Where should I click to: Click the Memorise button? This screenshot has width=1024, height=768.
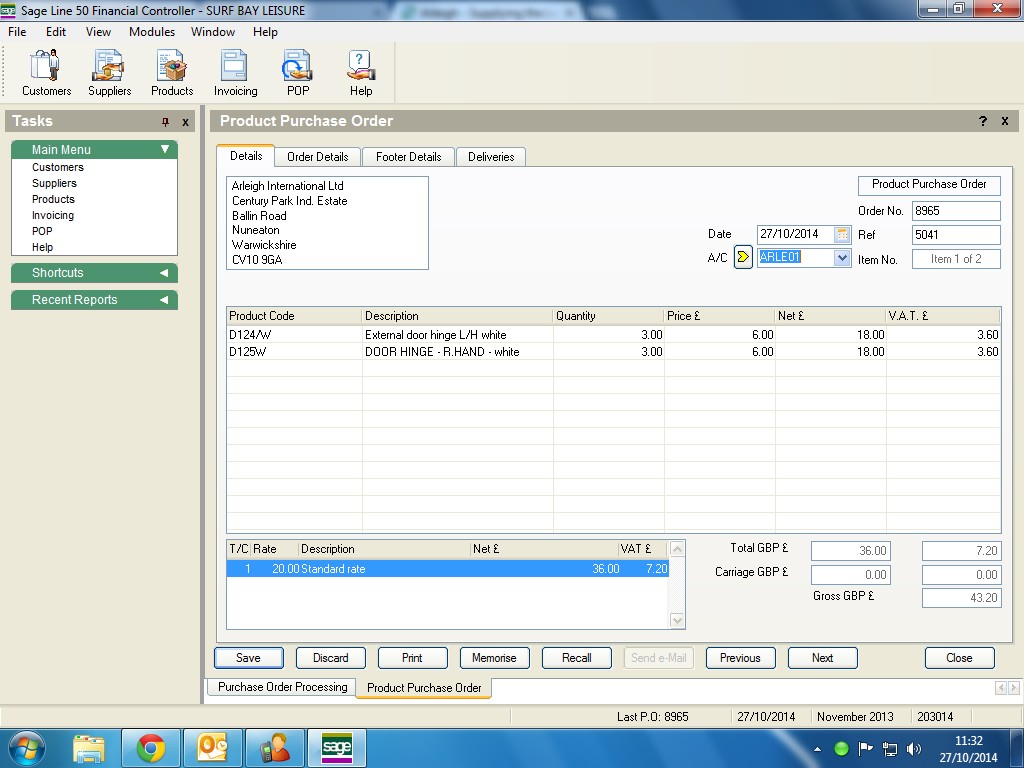tap(494, 658)
